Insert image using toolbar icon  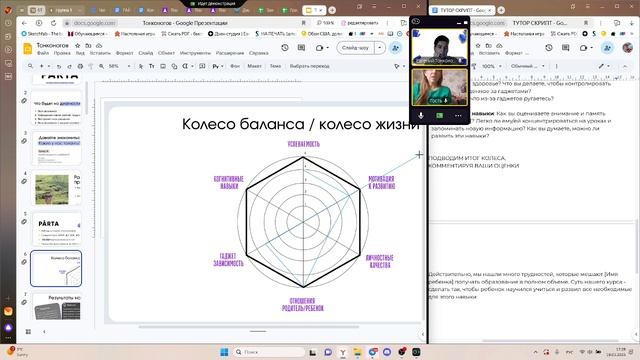click(163, 66)
